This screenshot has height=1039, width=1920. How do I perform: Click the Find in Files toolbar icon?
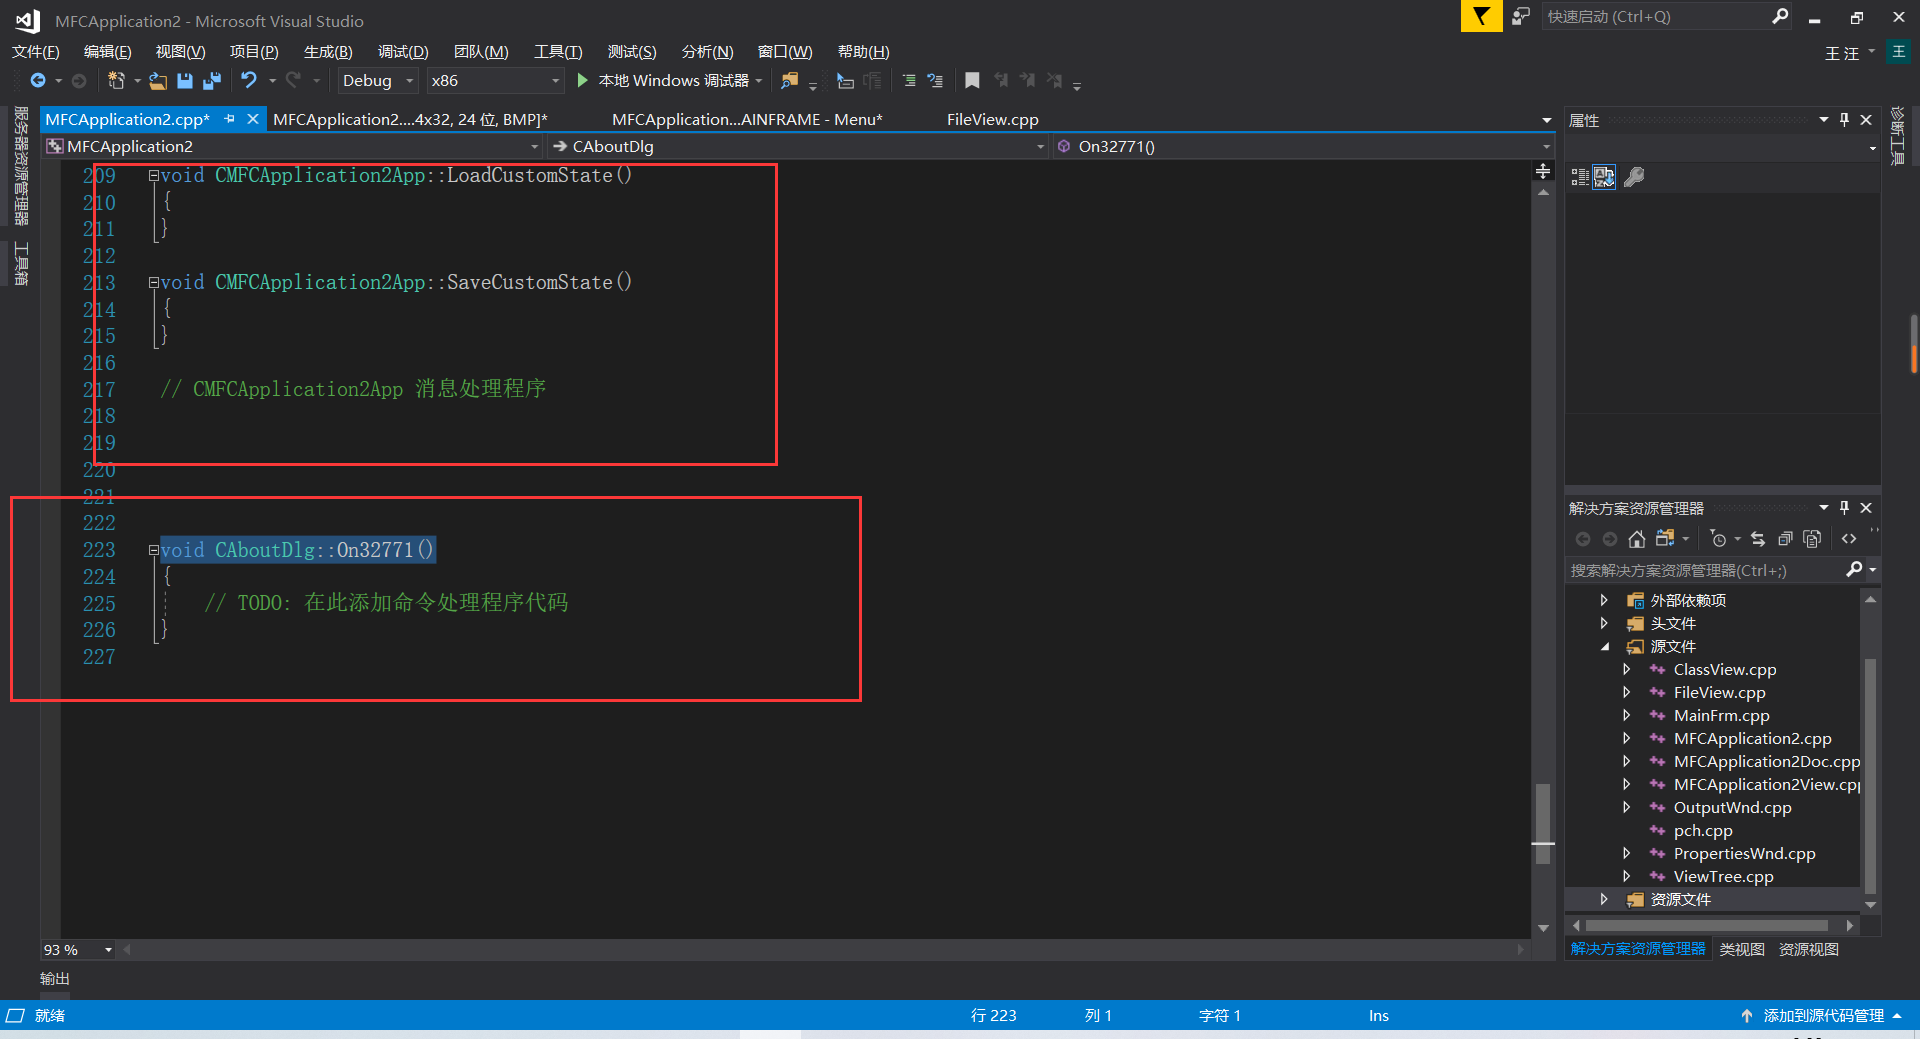pos(790,81)
